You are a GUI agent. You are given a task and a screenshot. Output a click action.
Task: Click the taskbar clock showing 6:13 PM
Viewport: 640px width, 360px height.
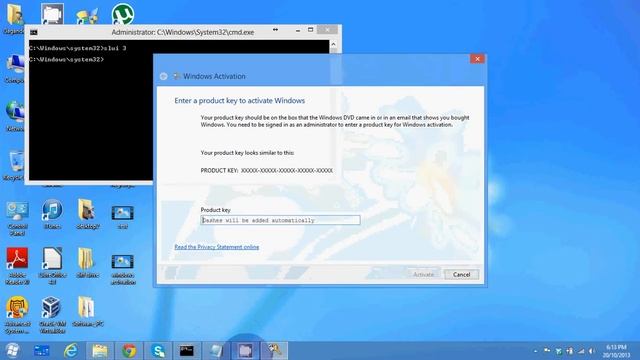[616, 351]
